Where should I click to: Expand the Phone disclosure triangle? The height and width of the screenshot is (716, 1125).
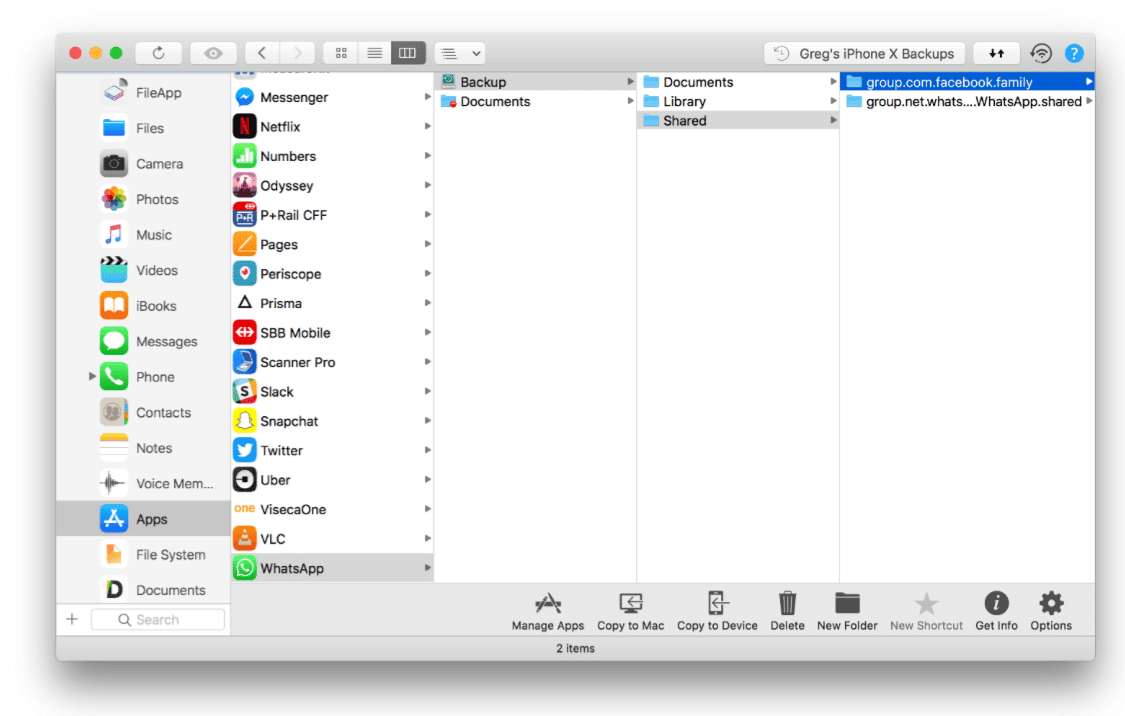(x=92, y=376)
